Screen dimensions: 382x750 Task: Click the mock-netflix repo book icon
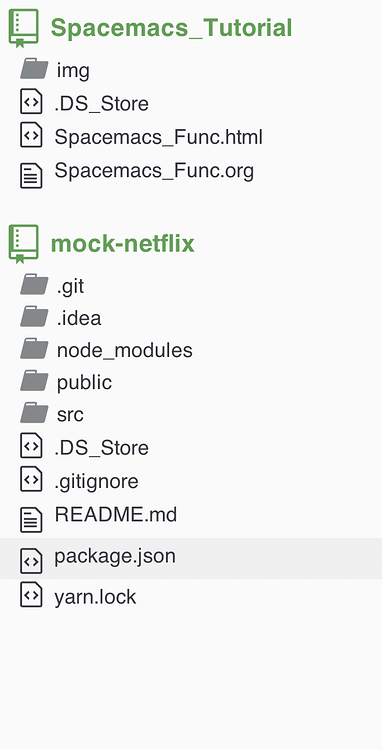[23, 244]
